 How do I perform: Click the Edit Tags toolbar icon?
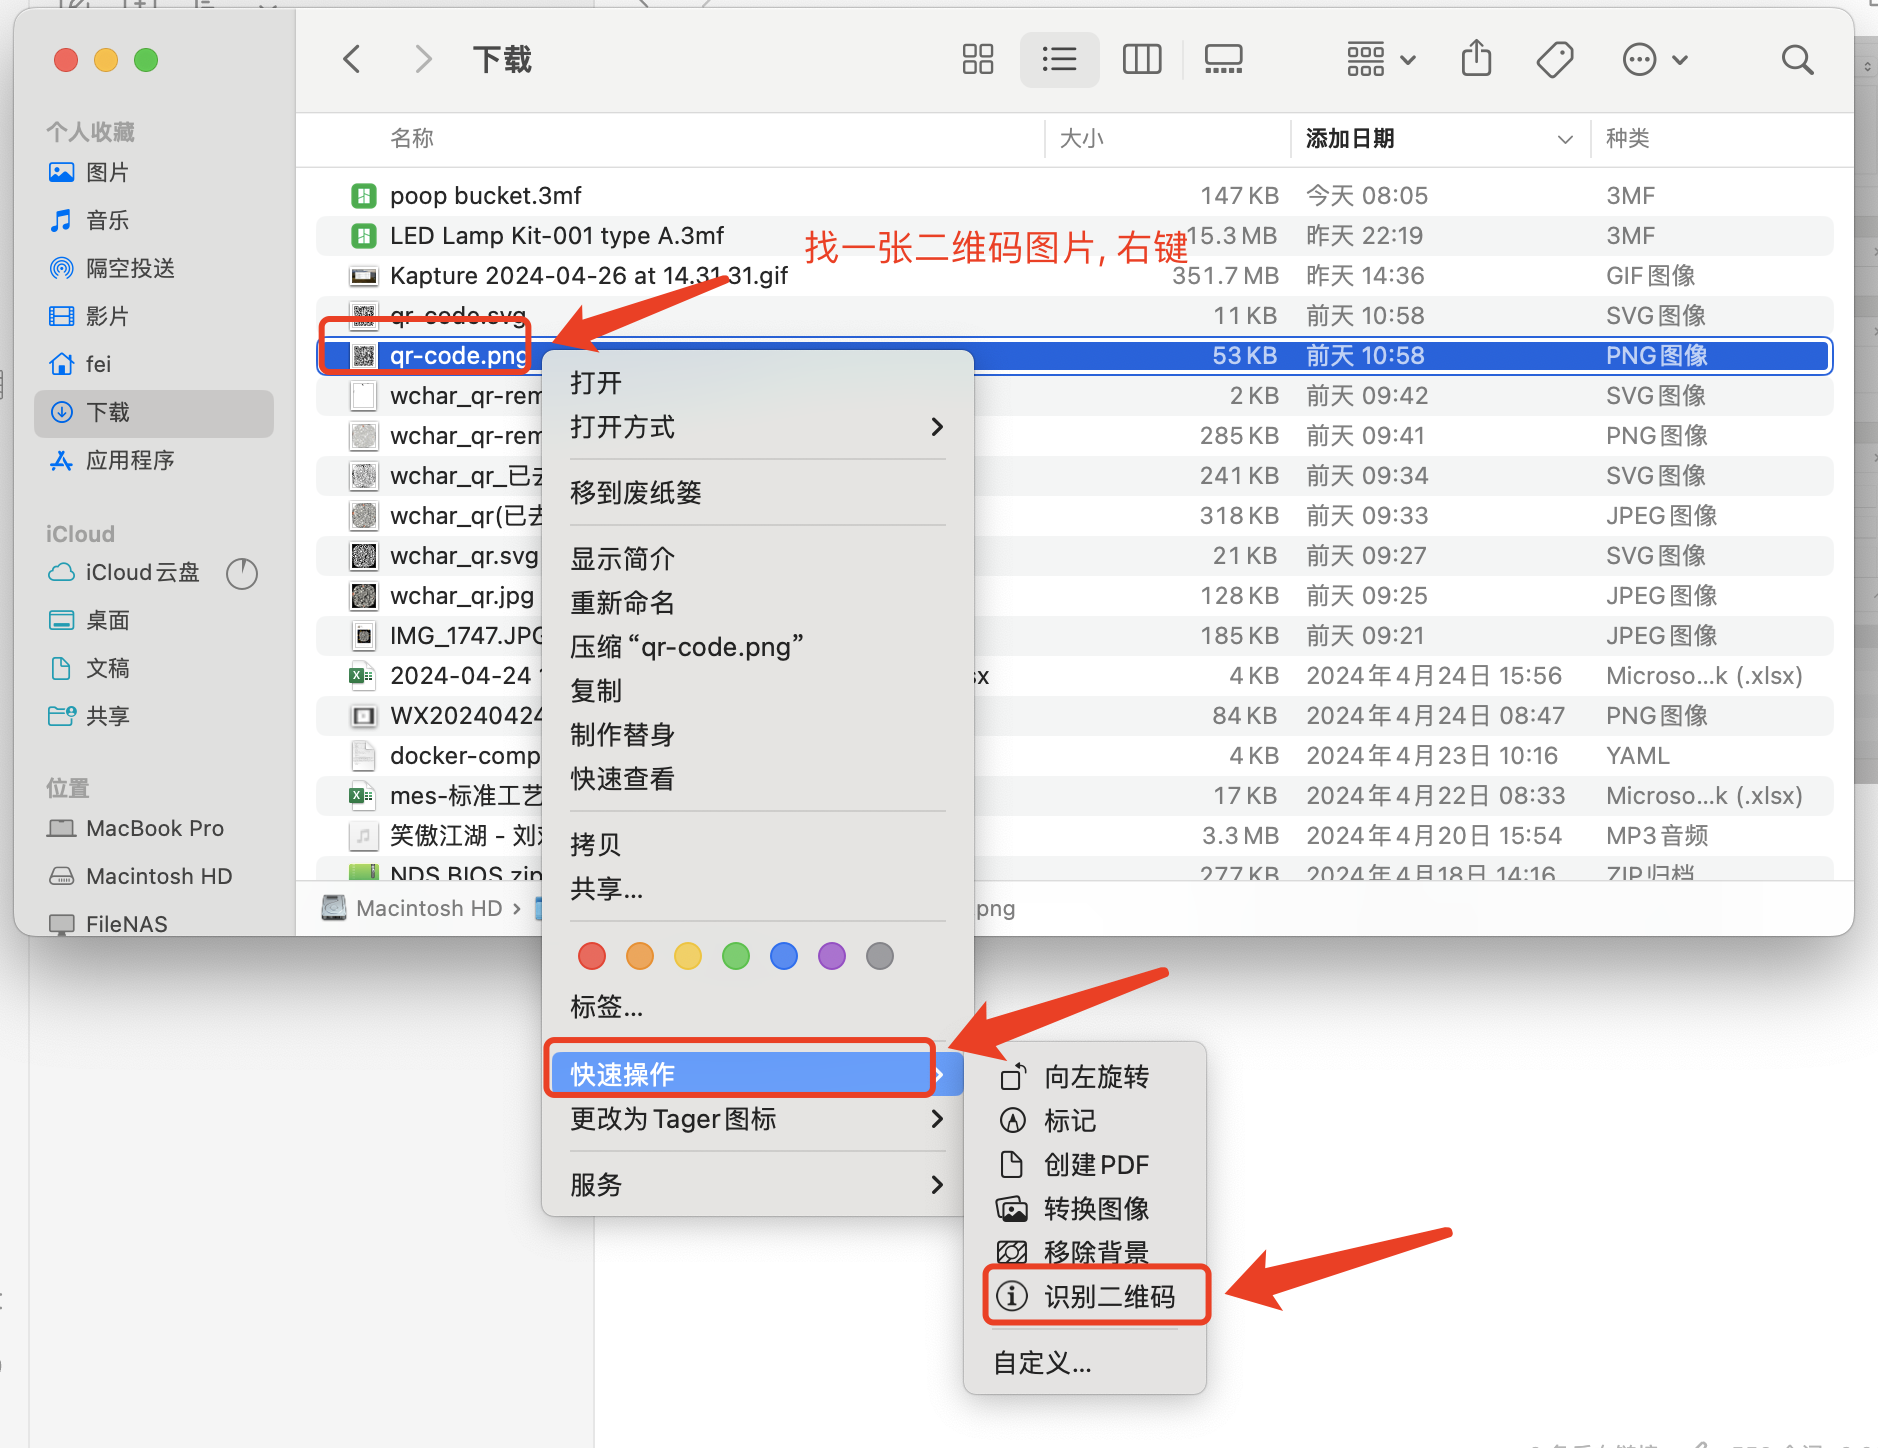tap(1555, 59)
